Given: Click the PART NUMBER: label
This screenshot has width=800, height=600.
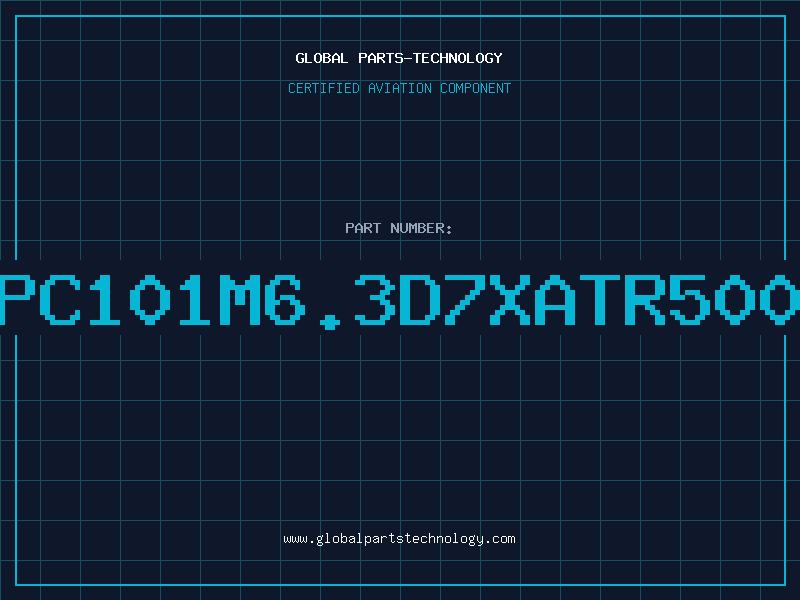Looking at the screenshot, I should (399, 228).
